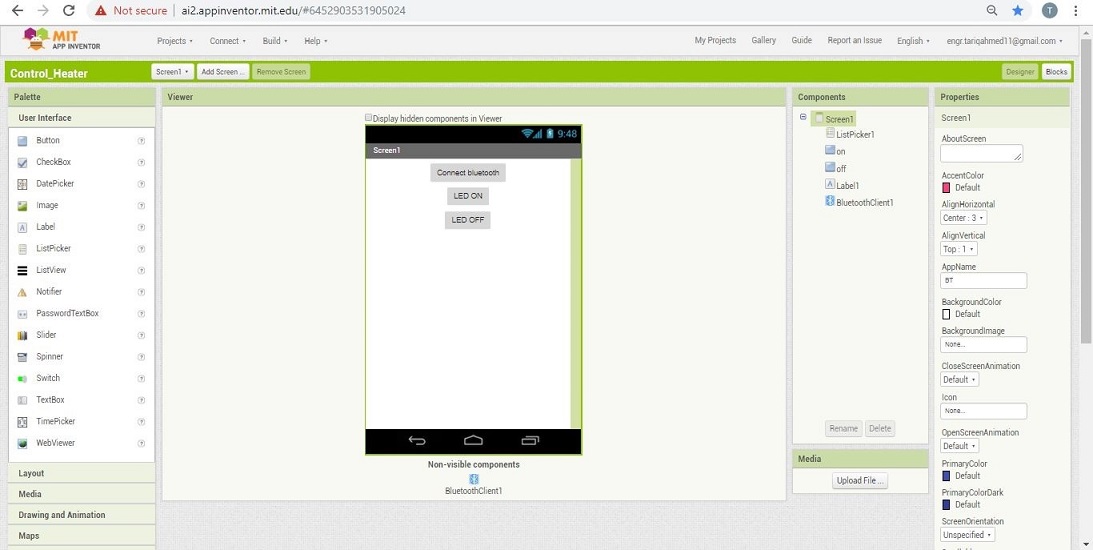The width and height of the screenshot is (1093, 550).
Task: Open browser profile avatar
Action: pyautogui.click(x=1050, y=10)
